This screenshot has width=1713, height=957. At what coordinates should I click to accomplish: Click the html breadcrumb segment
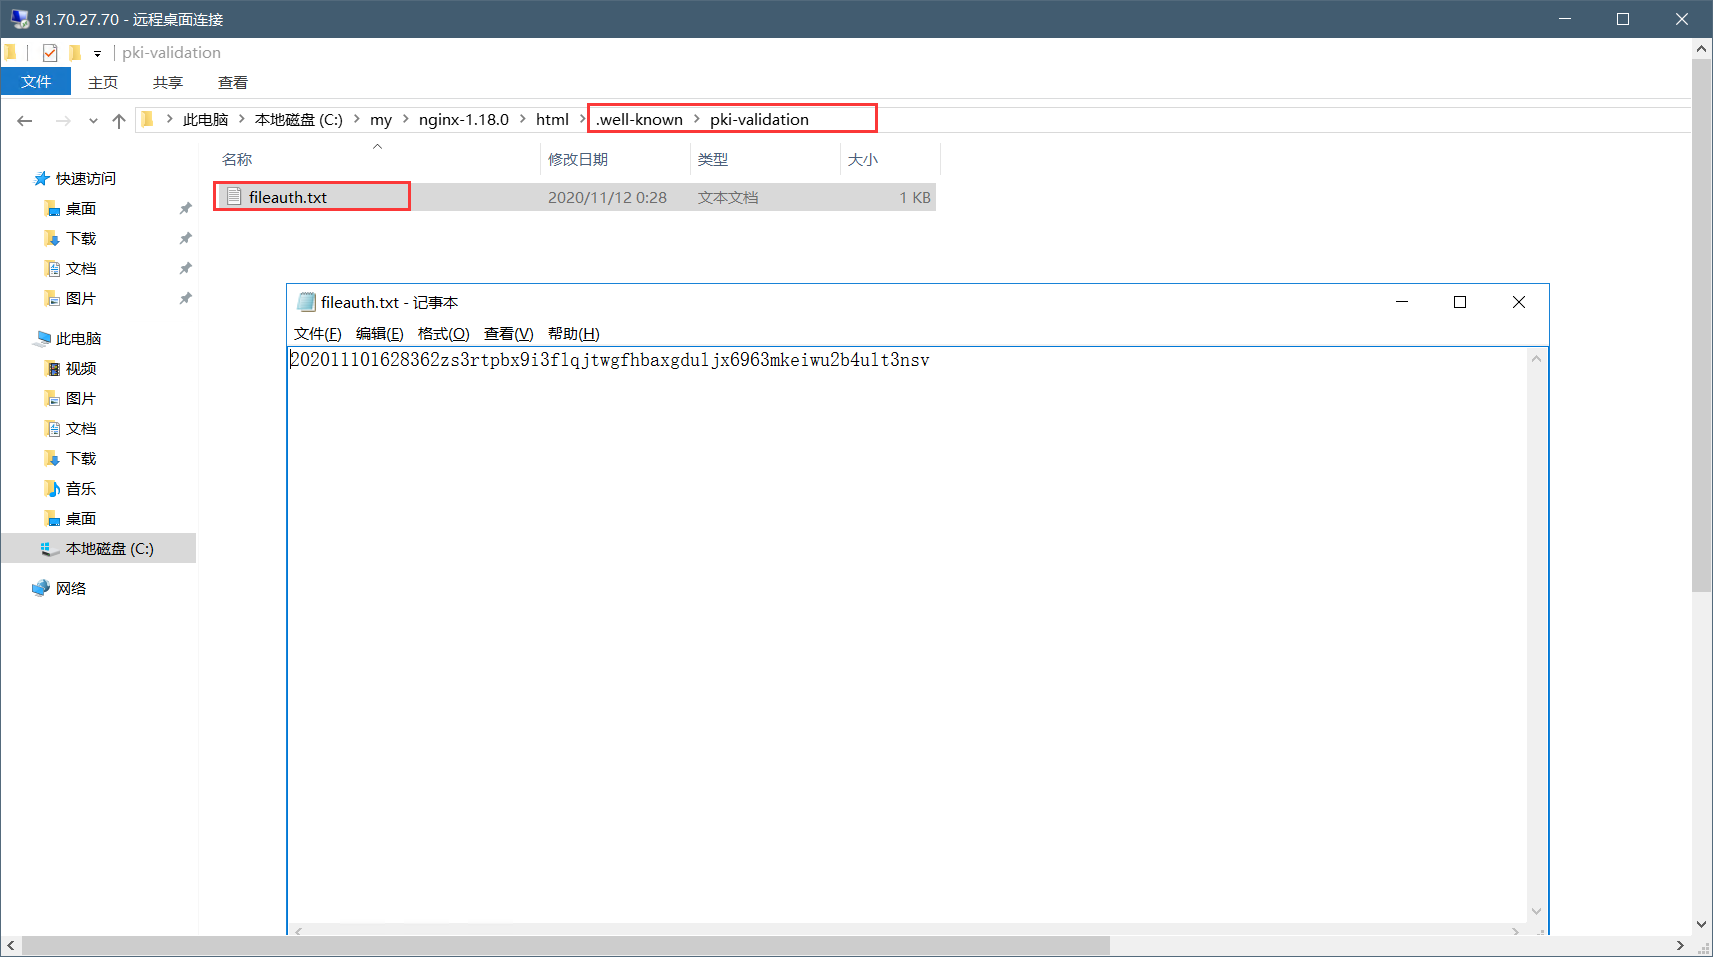coord(552,119)
